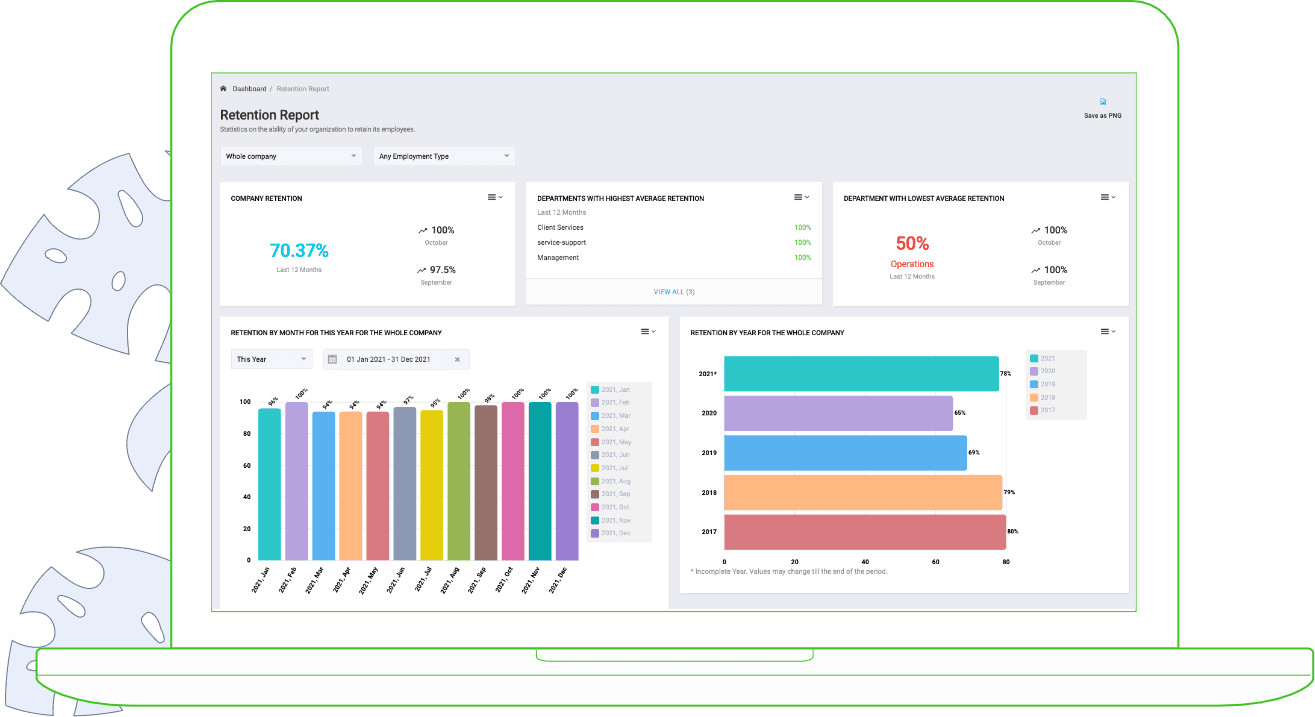Click the VIEW ALL (3) link
This screenshot has width=1315, height=717.
point(674,292)
